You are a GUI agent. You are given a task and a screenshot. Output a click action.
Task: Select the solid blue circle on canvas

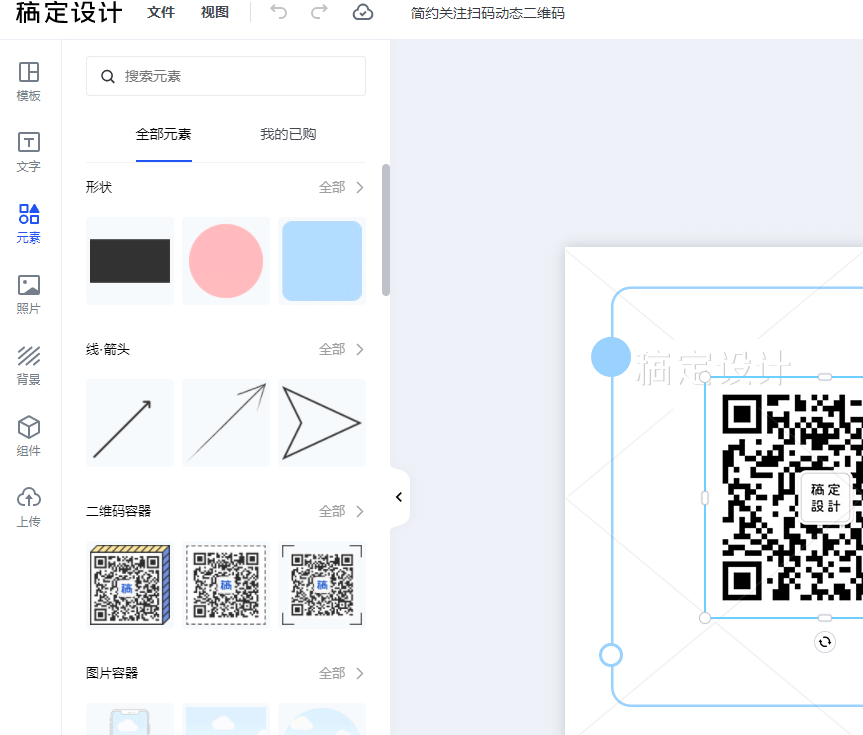point(611,357)
